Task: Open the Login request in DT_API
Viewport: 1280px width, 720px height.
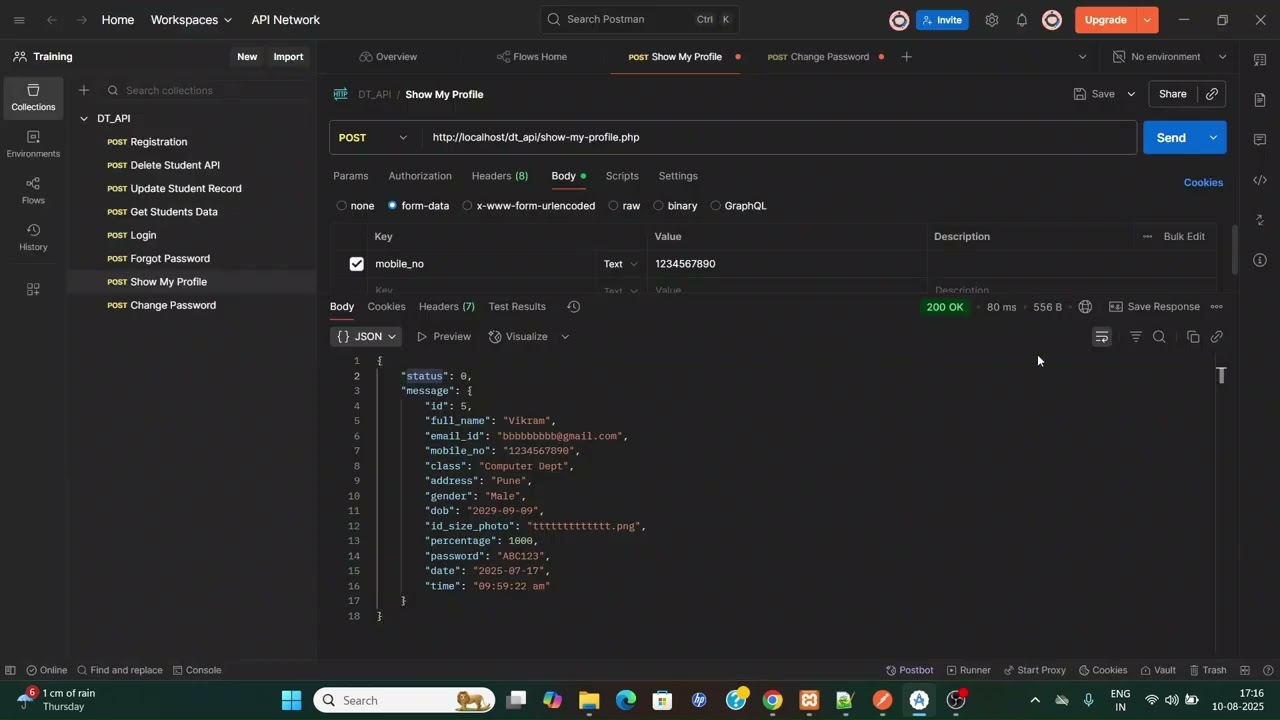Action: click(143, 235)
